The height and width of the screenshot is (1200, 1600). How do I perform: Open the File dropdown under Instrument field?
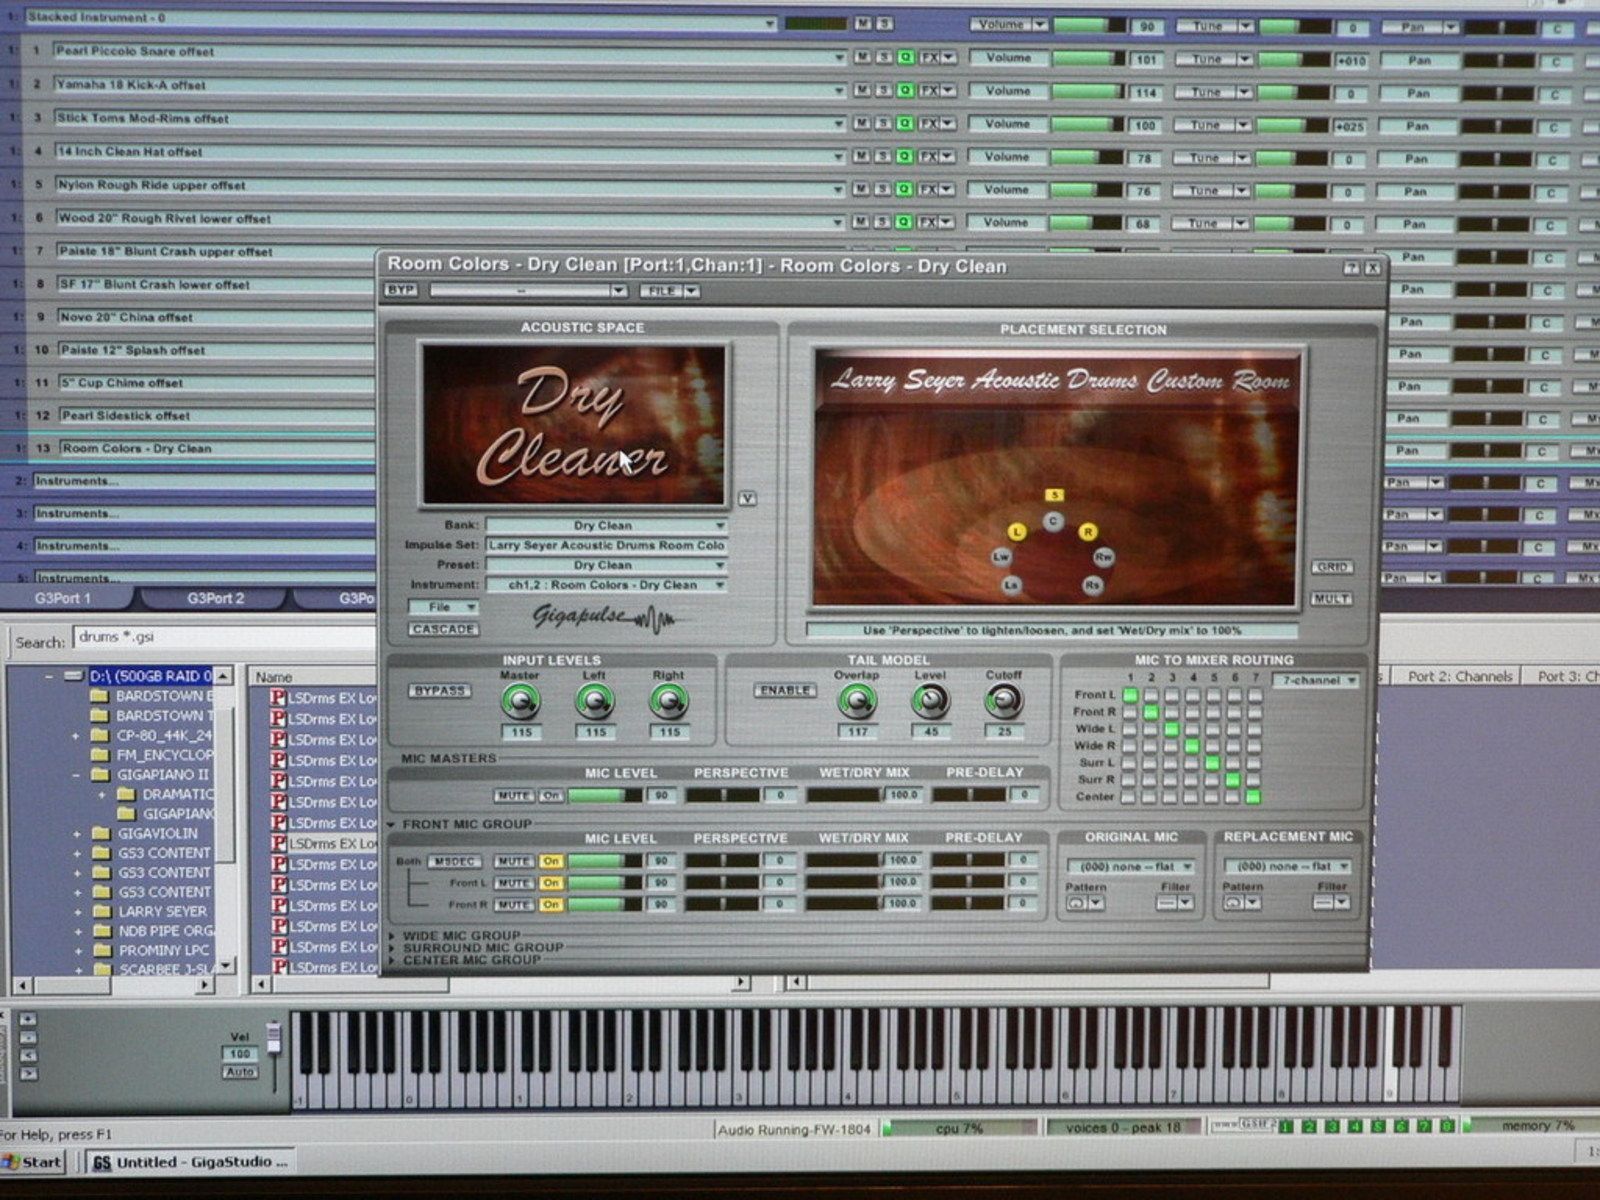pyautogui.click(x=443, y=607)
